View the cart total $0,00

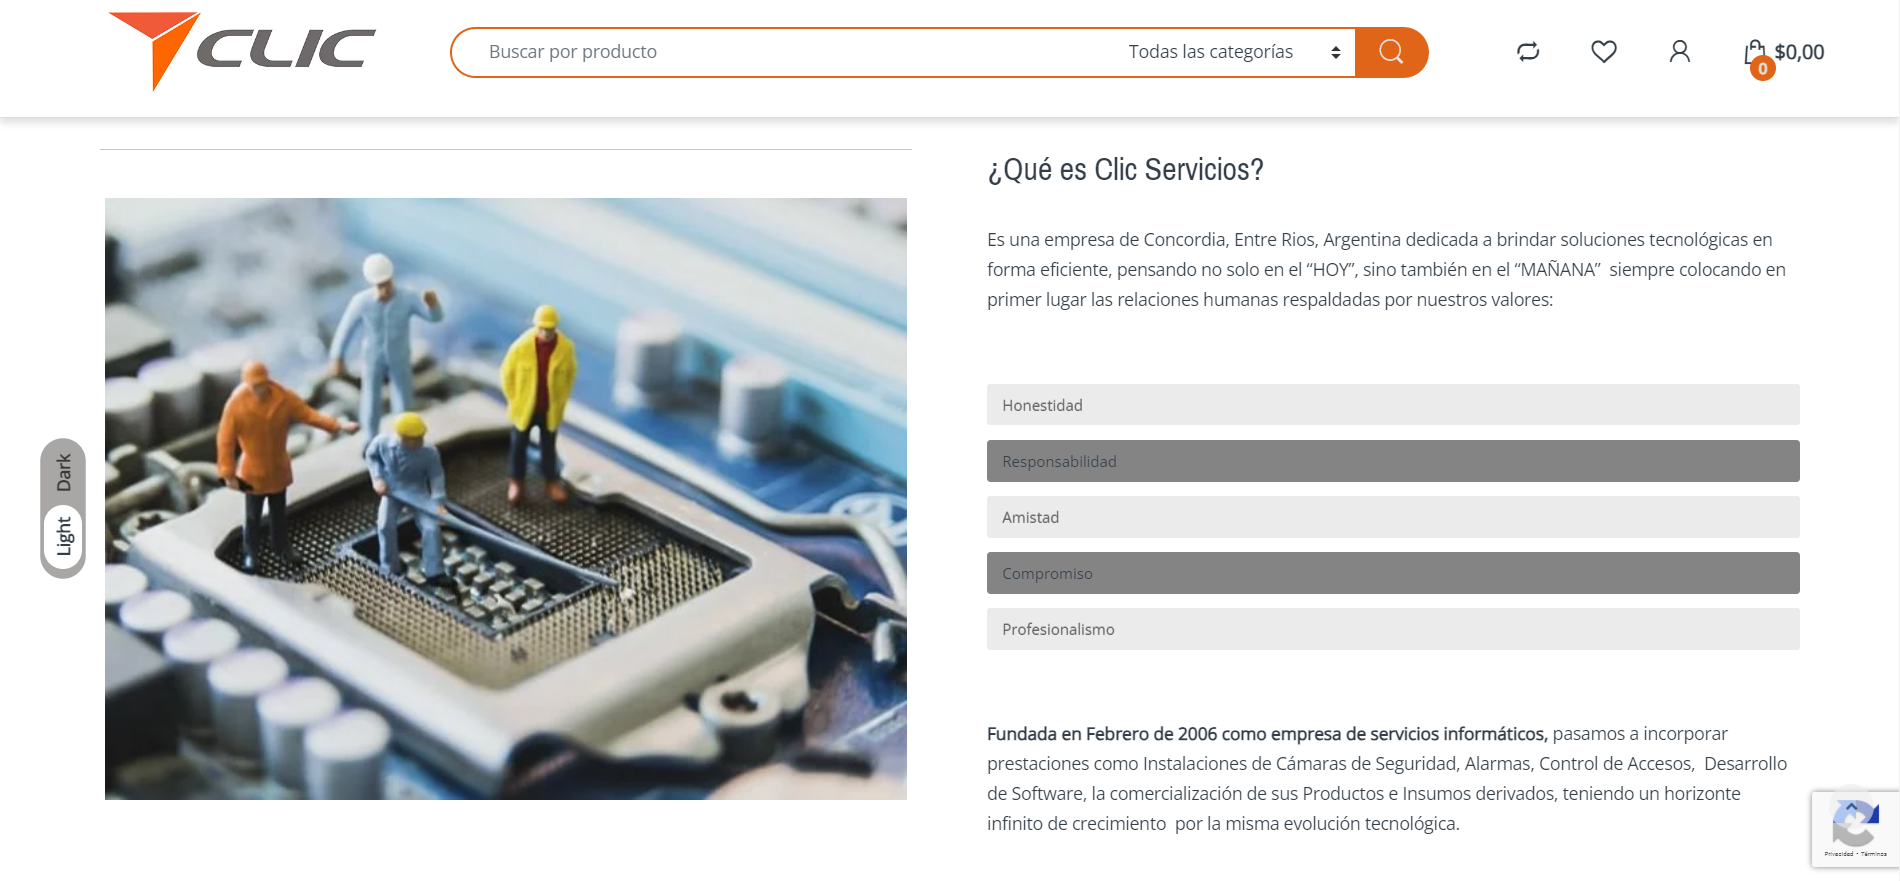click(x=1799, y=52)
